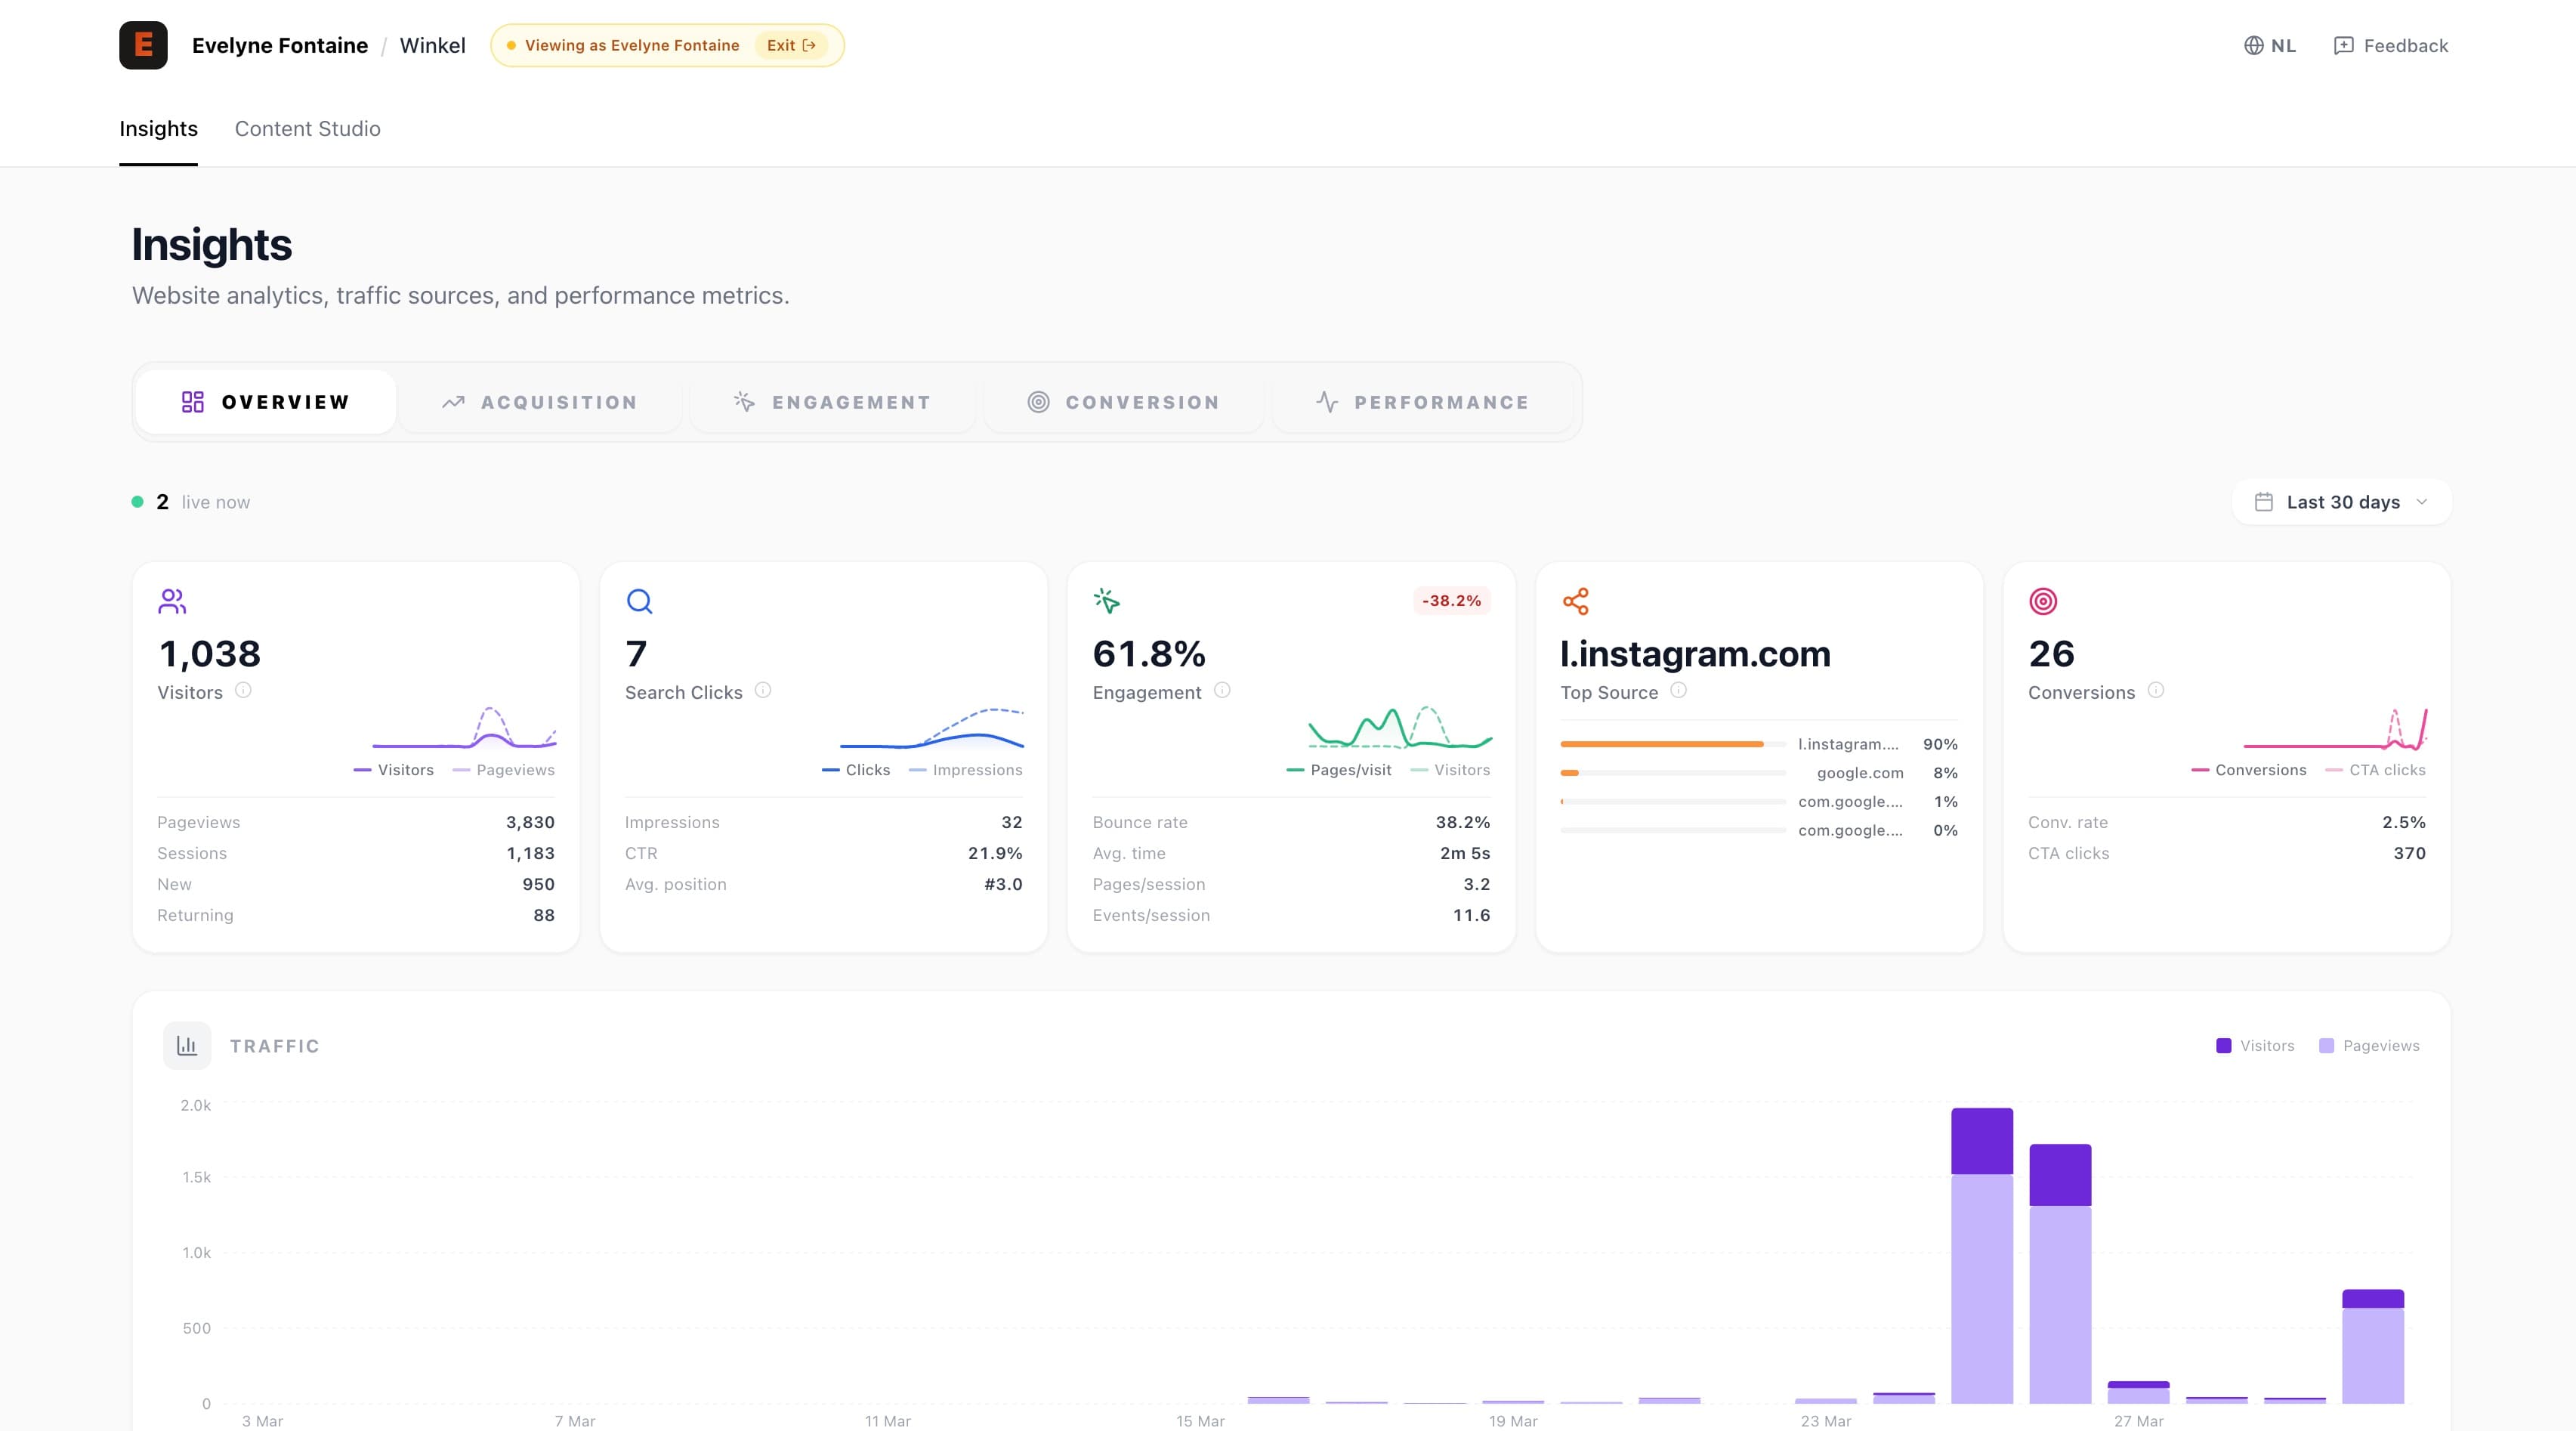Click the Visitors people icon on first card
The image size is (2576, 1431).
pos(172,601)
